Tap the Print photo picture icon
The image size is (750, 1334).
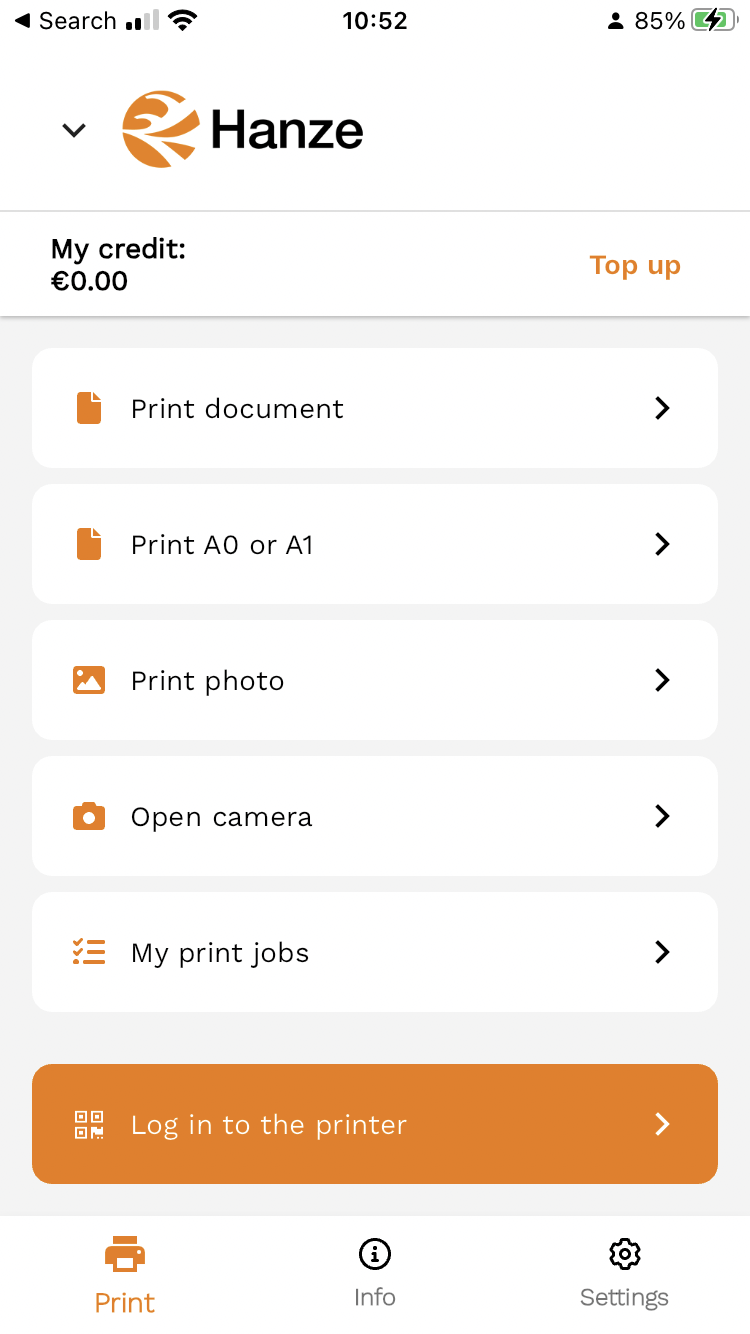(x=89, y=680)
